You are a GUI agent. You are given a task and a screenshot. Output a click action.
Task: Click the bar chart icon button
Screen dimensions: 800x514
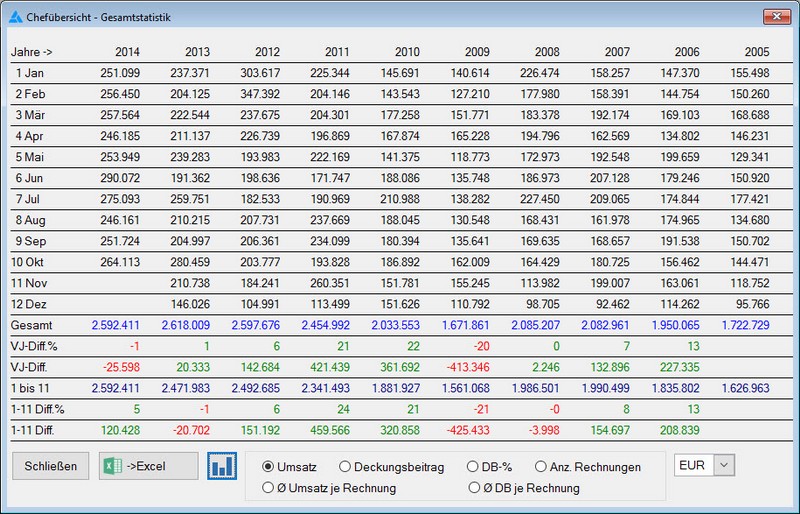tap(222, 467)
